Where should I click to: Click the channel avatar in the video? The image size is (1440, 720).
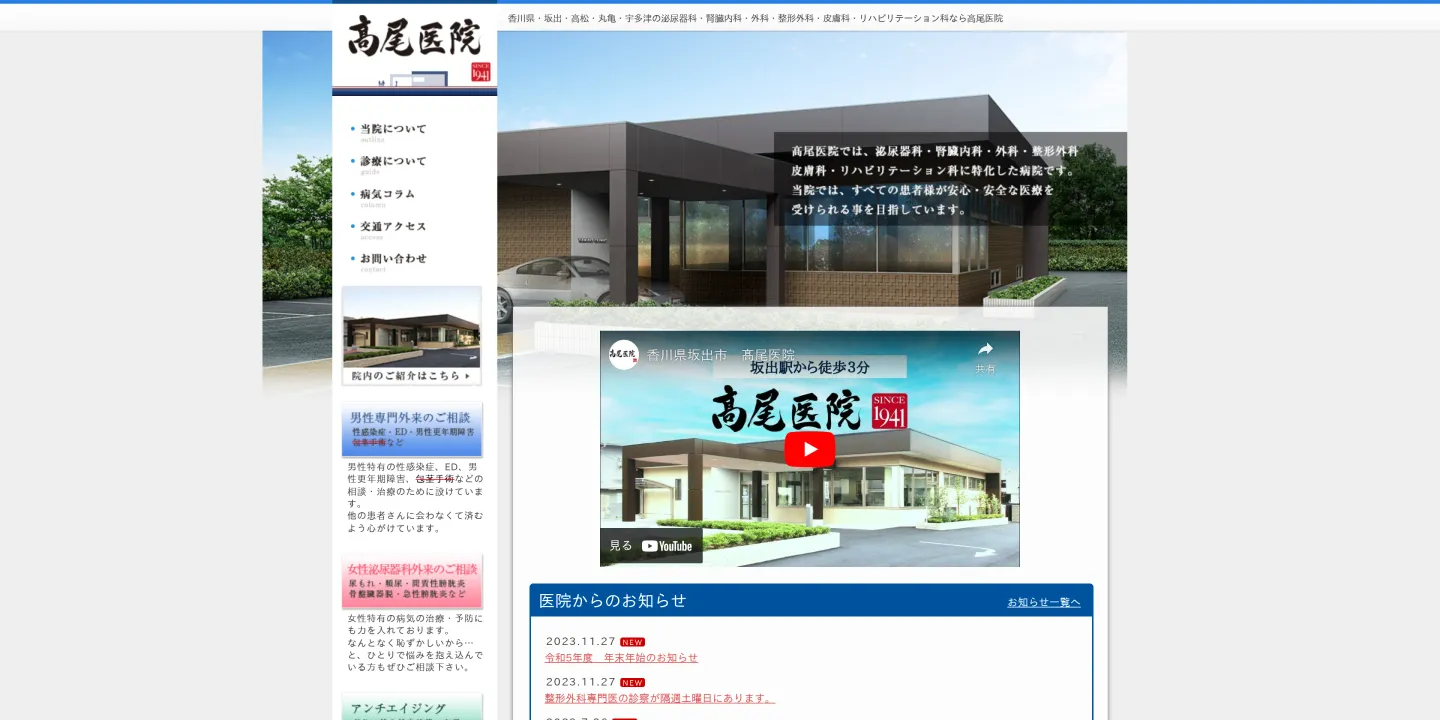click(x=624, y=355)
